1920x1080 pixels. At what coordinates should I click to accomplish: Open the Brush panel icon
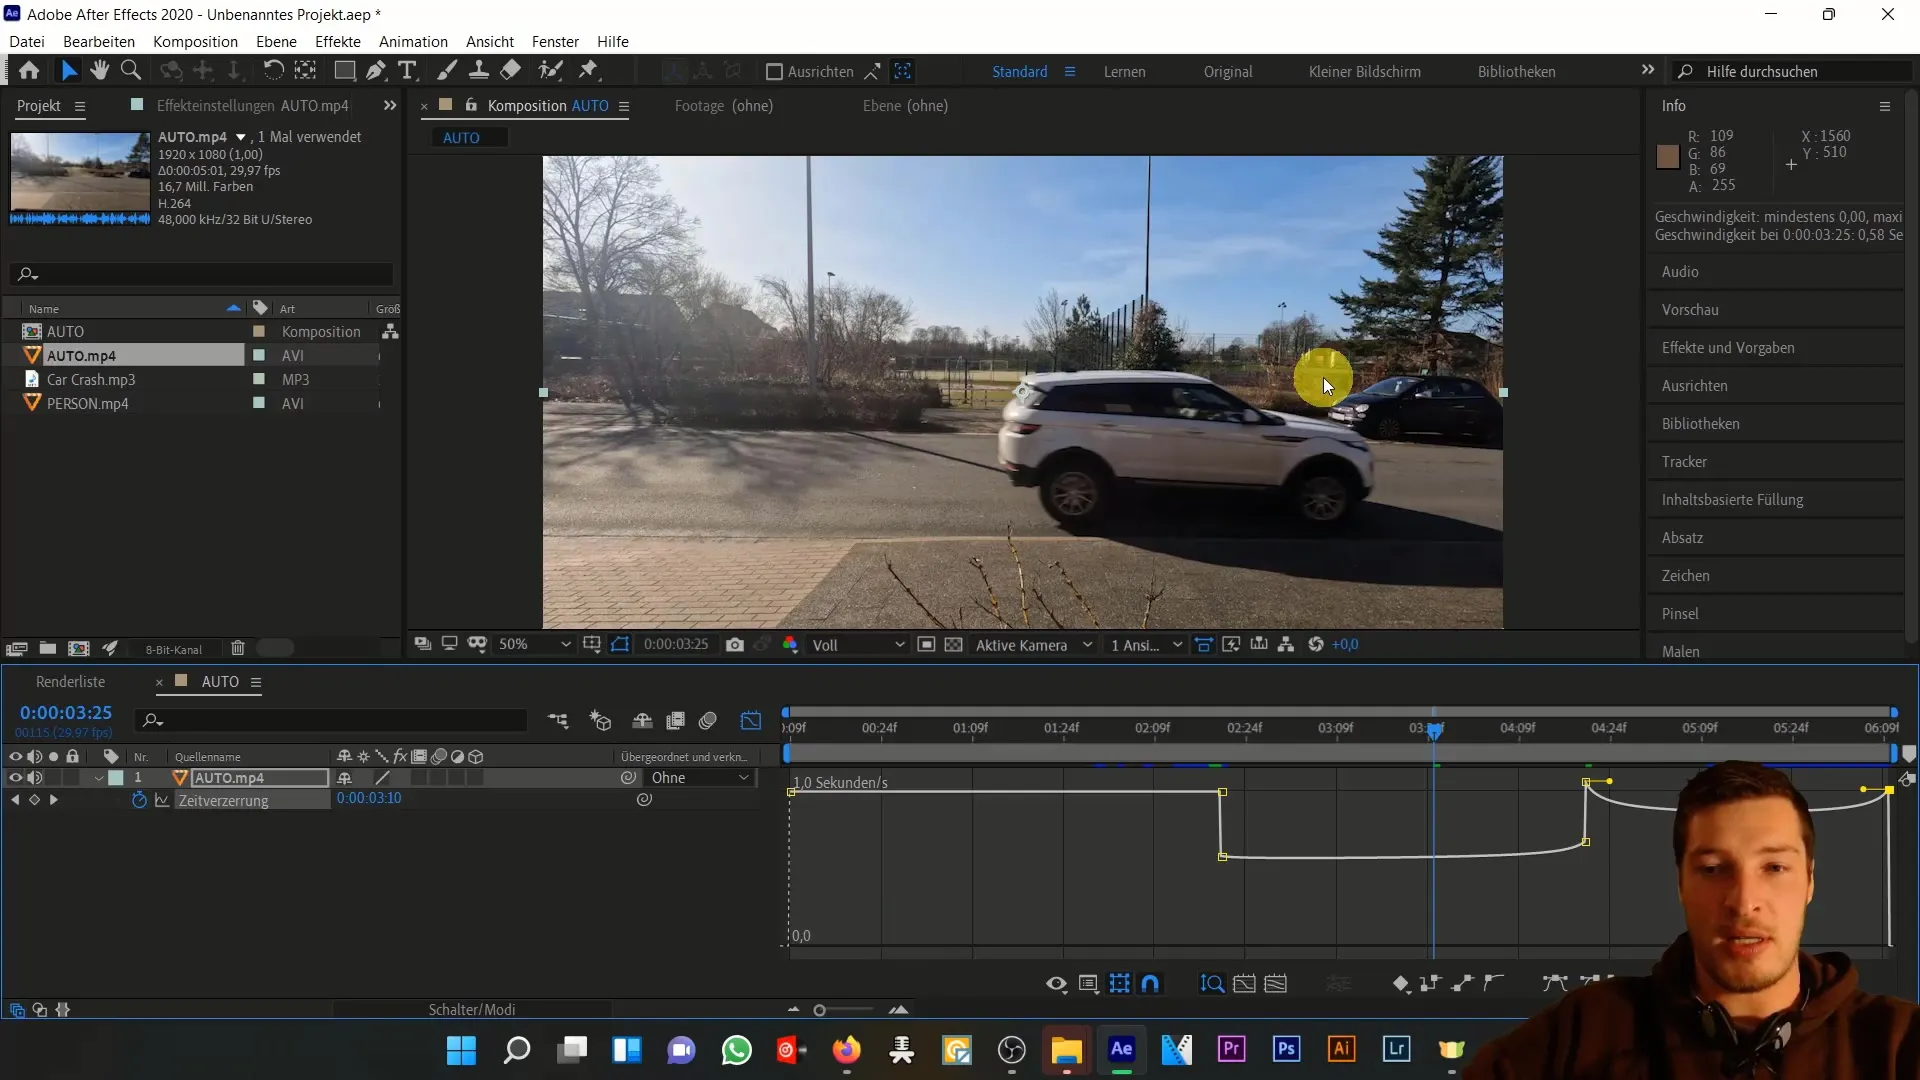1683,612
